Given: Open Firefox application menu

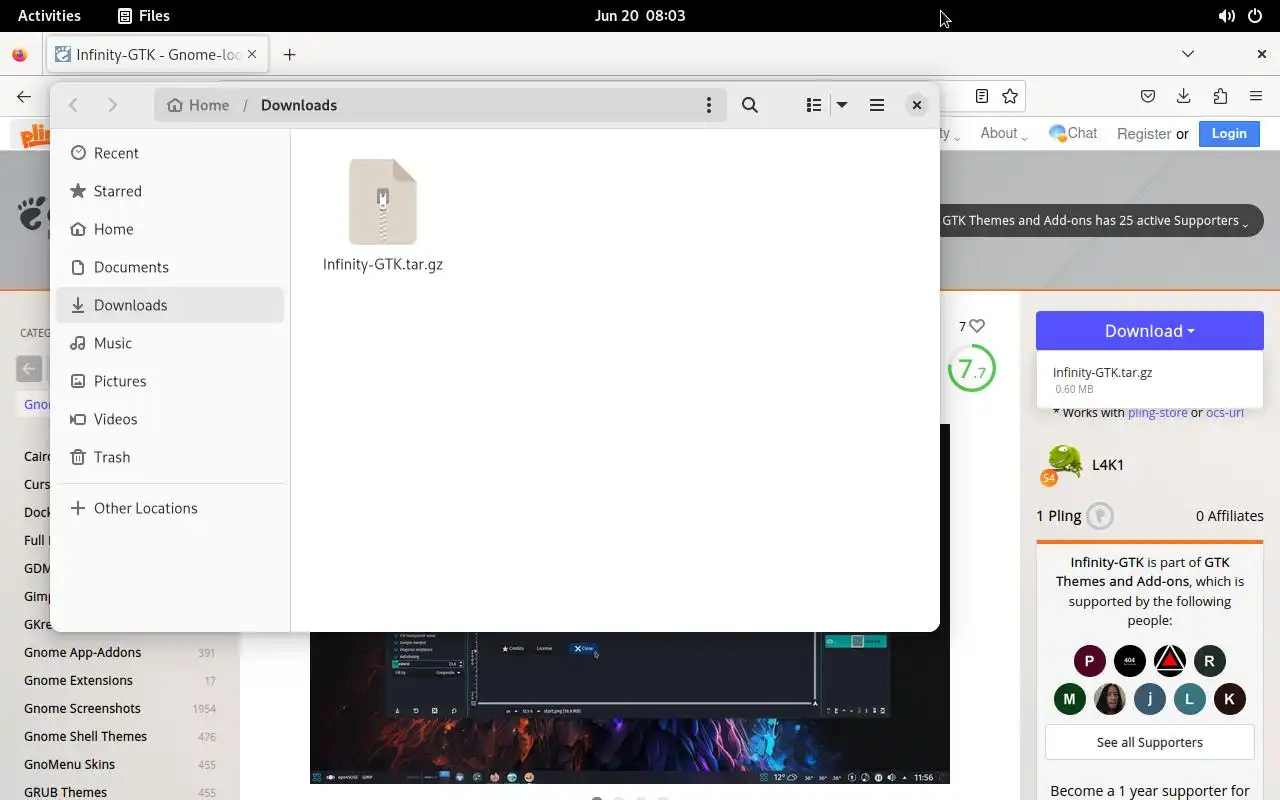Looking at the screenshot, I should (1256, 96).
